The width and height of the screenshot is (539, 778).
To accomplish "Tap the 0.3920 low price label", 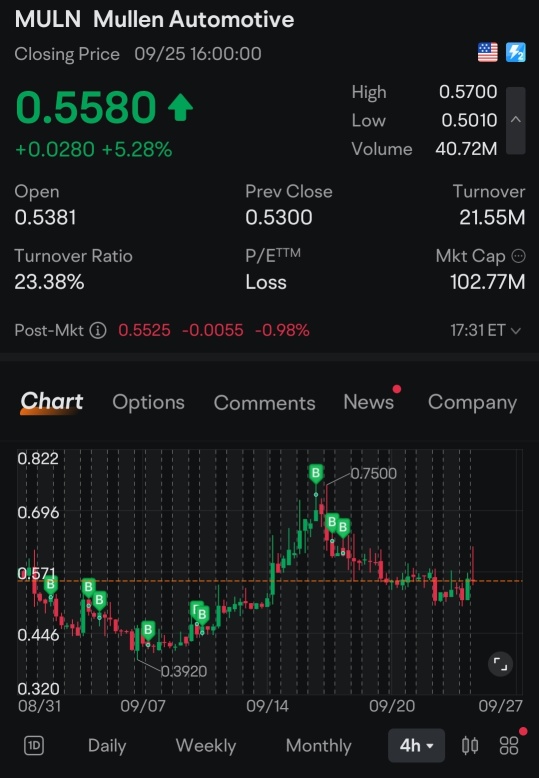I will click(184, 671).
